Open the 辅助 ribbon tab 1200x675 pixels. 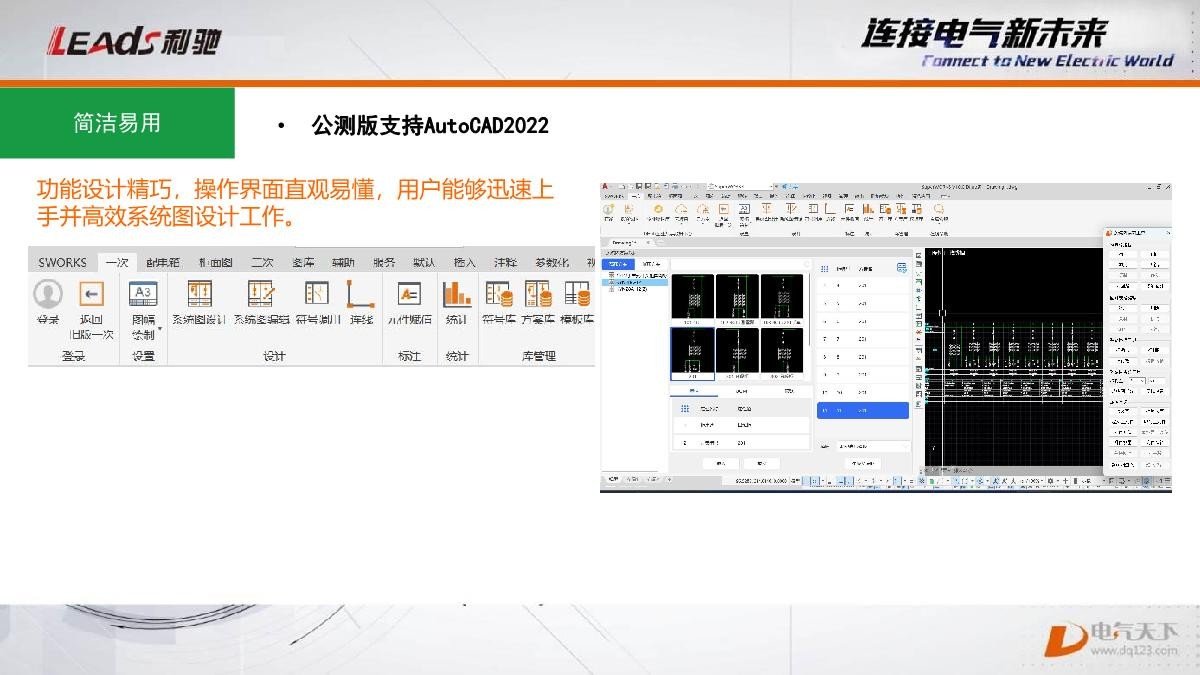point(343,262)
